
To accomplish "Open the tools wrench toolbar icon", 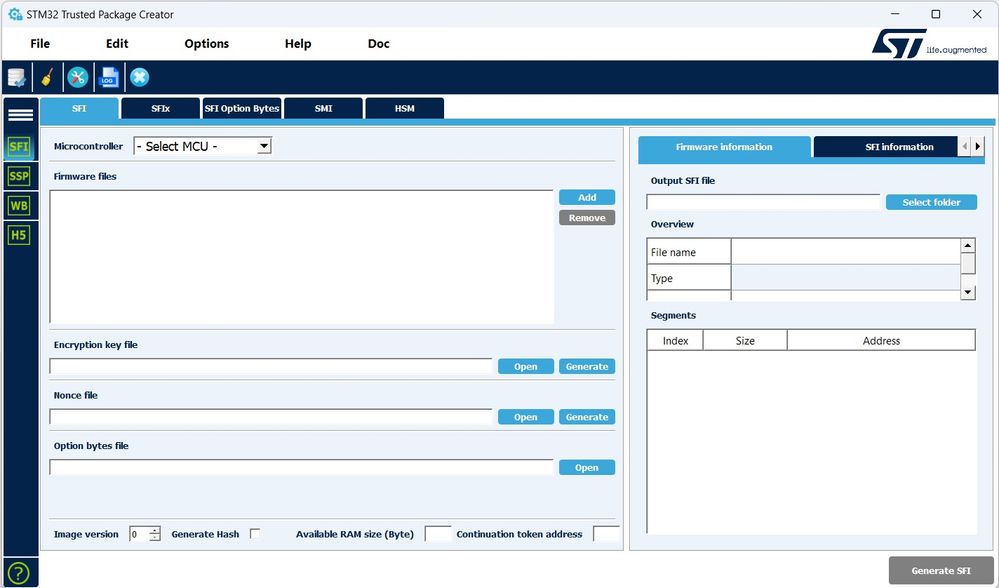I will [78, 78].
